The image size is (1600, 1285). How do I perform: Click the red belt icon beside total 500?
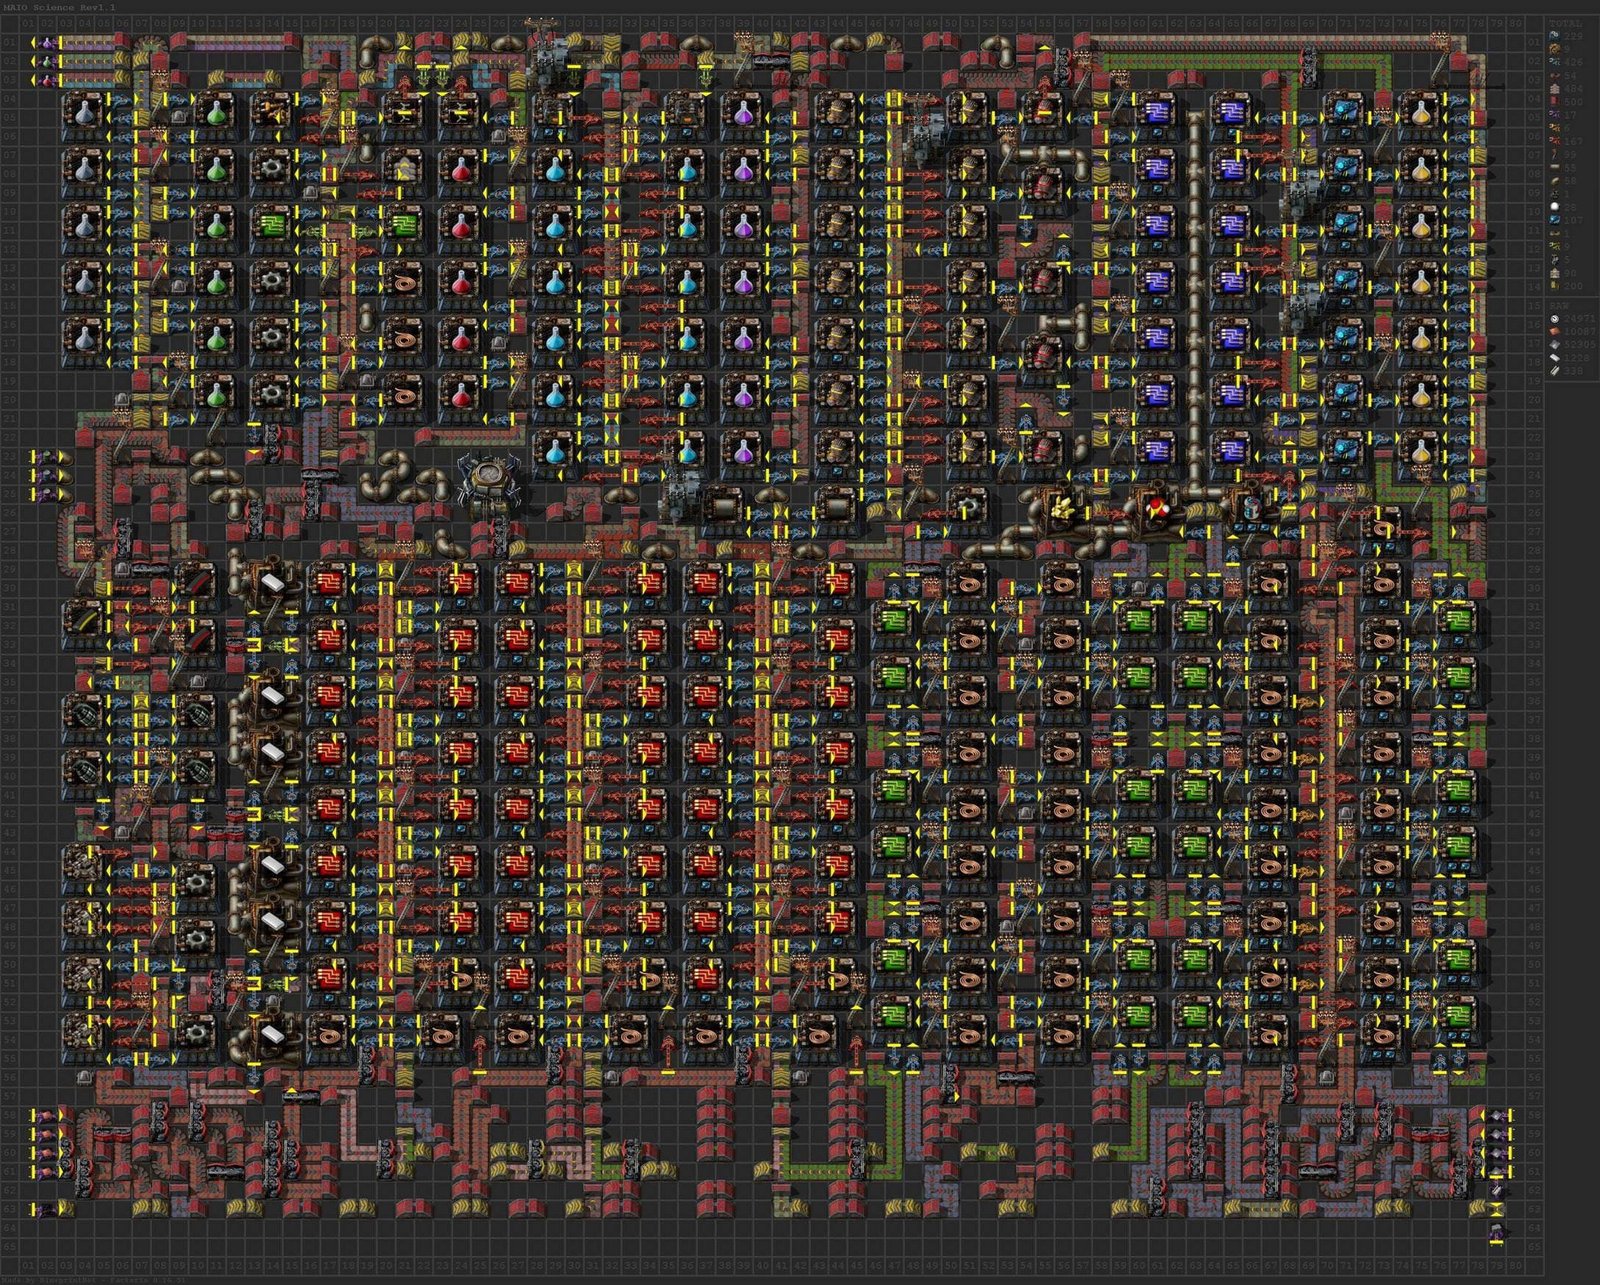pyautogui.click(x=1554, y=101)
